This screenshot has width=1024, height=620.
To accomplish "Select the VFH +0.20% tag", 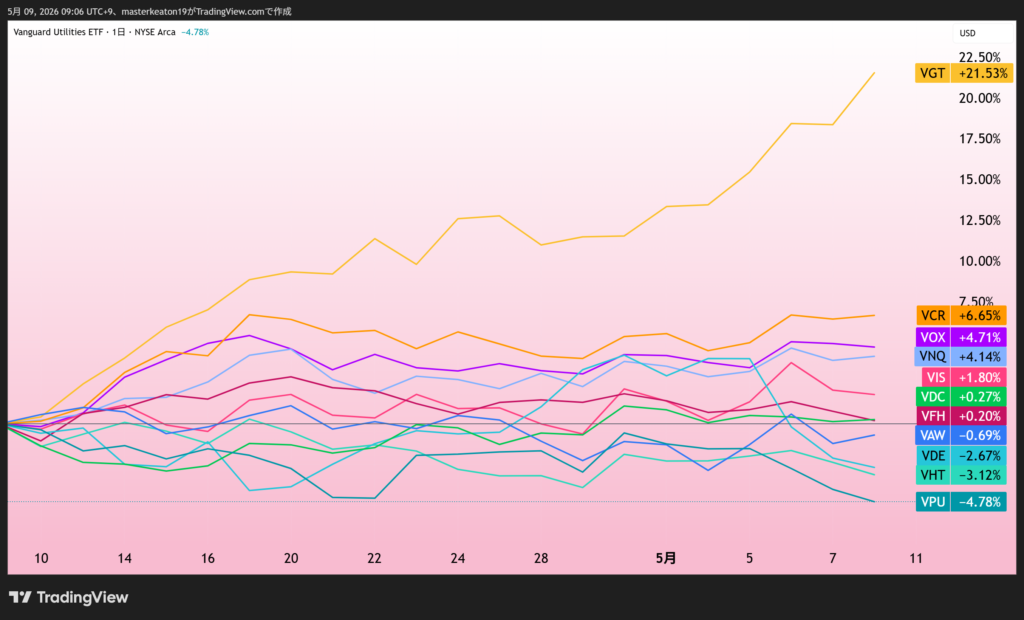I will (961, 416).
